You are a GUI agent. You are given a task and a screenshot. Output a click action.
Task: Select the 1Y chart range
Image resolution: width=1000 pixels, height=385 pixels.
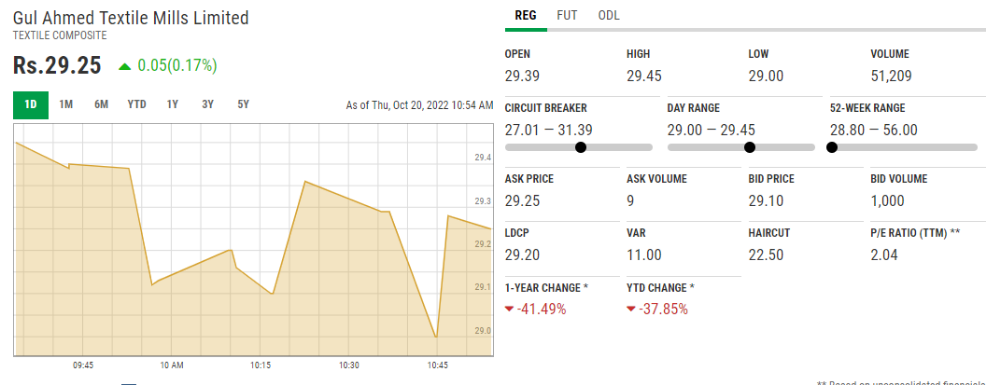172,105
